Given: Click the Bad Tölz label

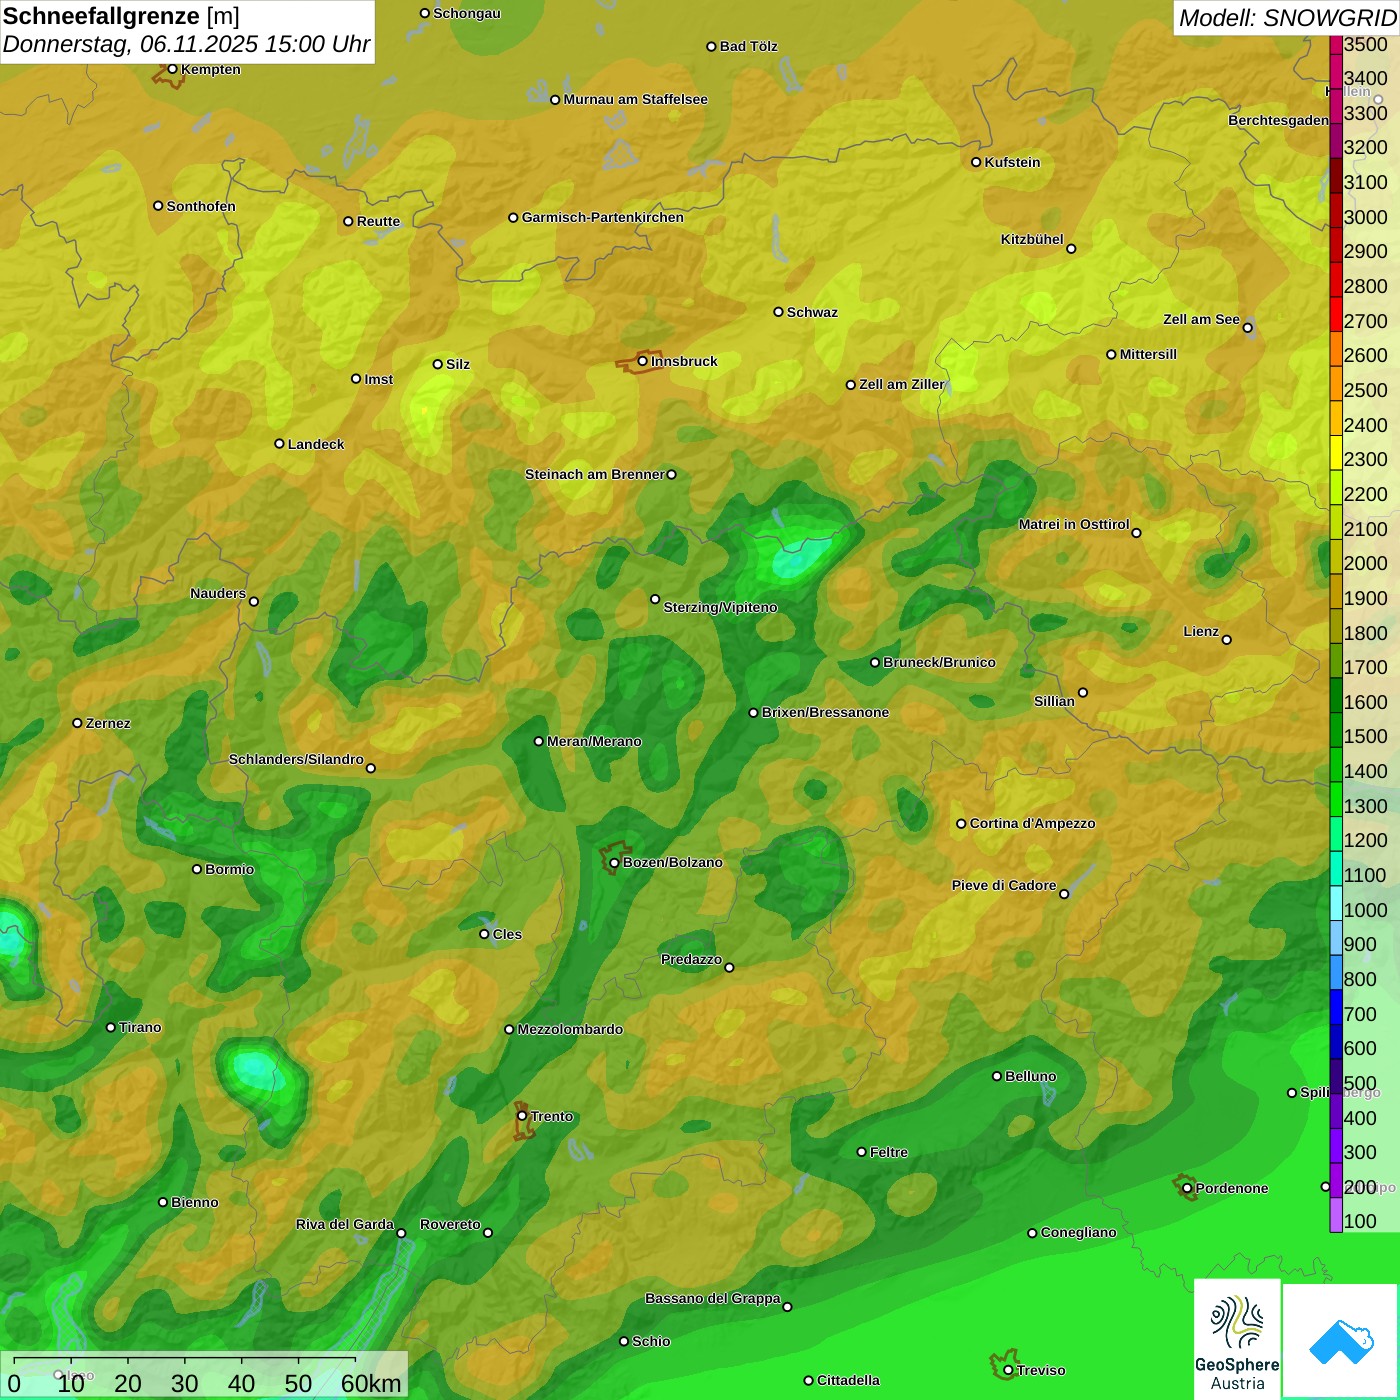Looking at the screenshot, I should 749,46.
